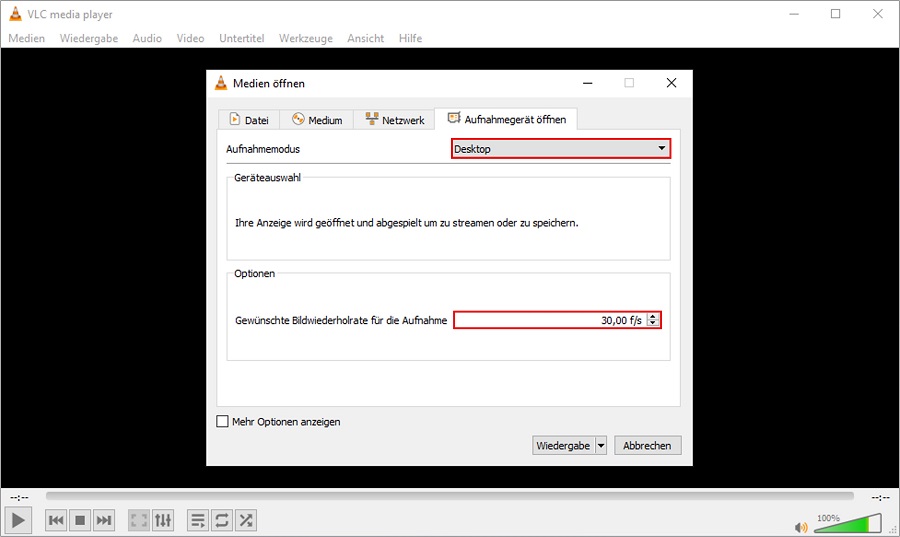Click the Previous track button
Screen dimensions: 900x537
click(56, 520)
